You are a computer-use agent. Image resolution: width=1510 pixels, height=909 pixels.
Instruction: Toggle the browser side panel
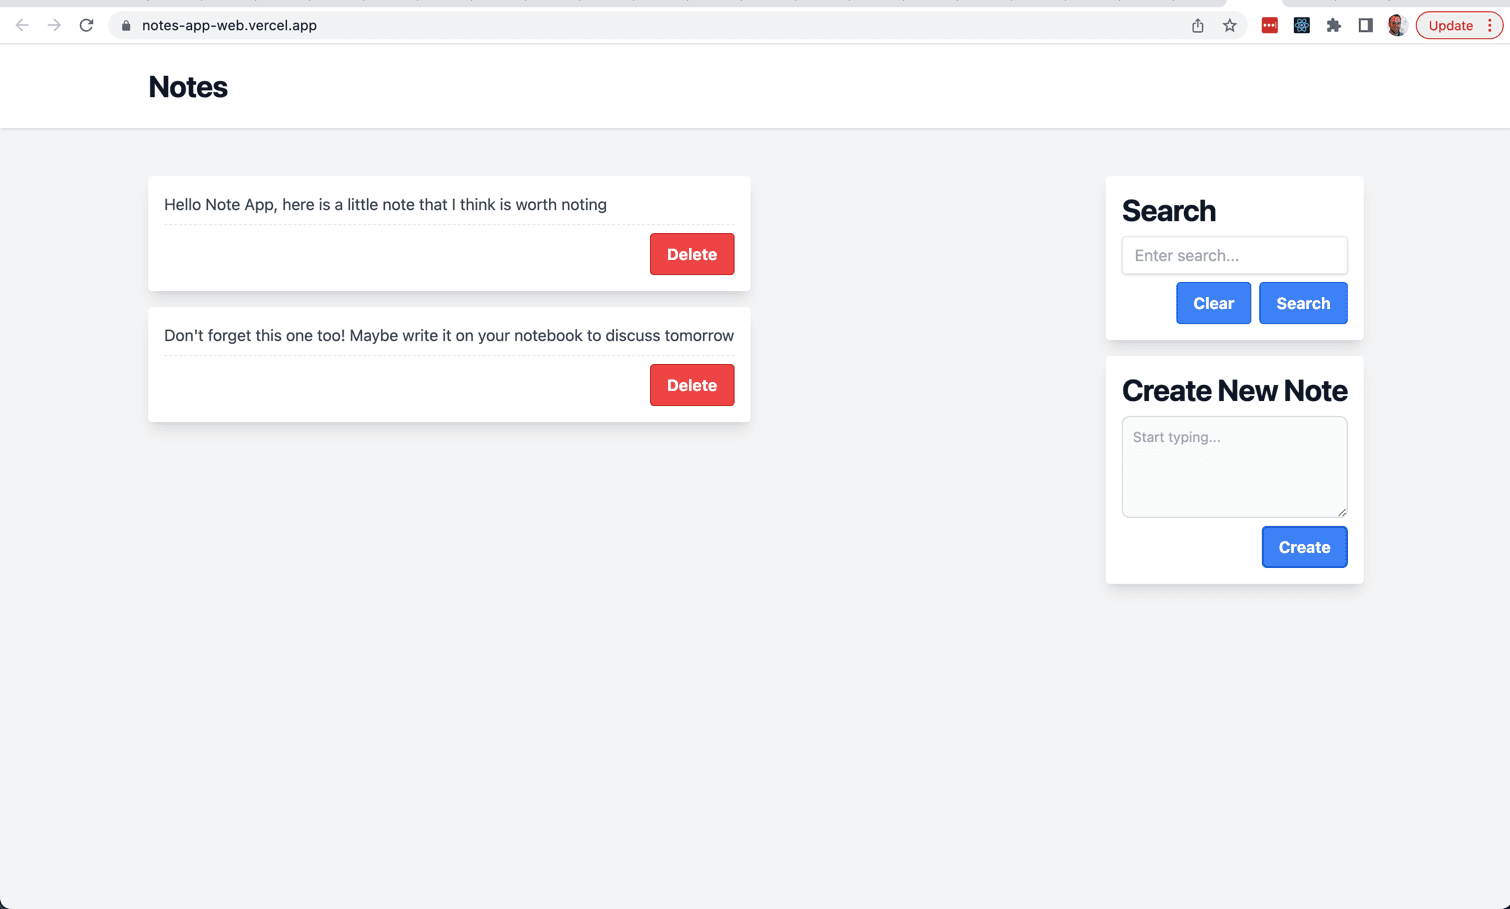(x=1365, y=26)
